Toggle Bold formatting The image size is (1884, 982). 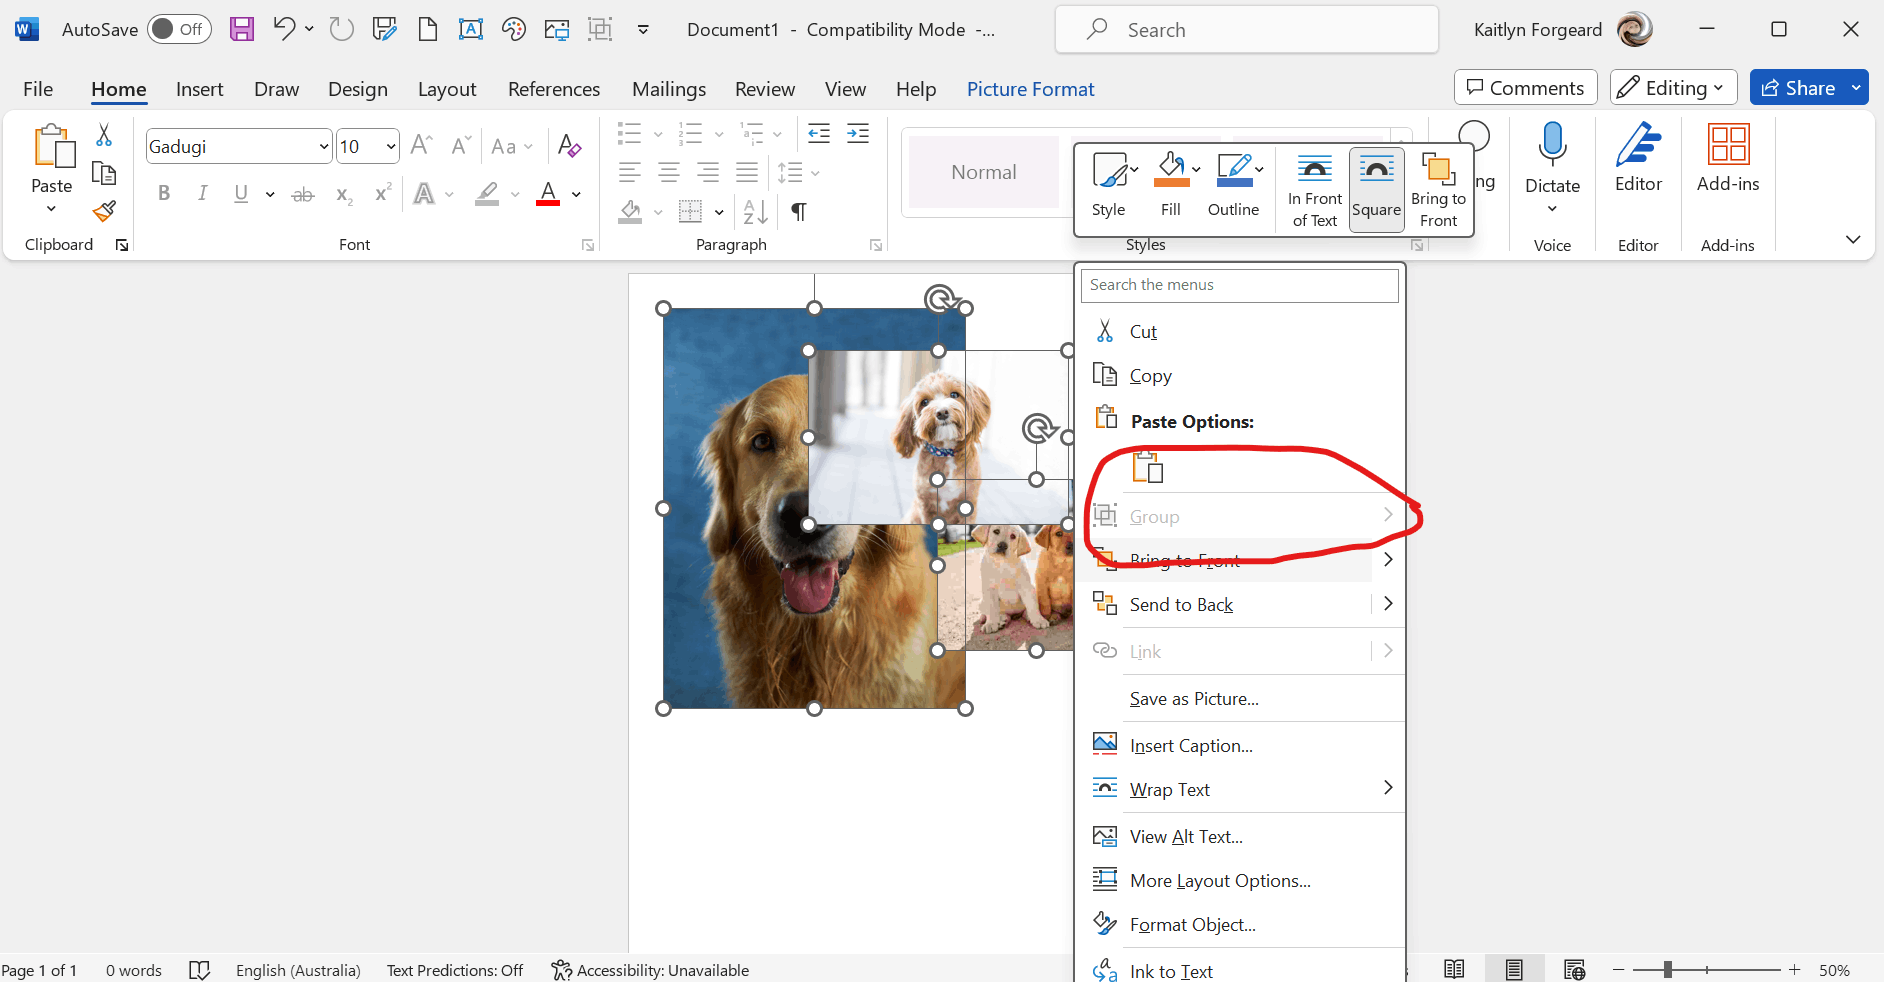(164, 194)
